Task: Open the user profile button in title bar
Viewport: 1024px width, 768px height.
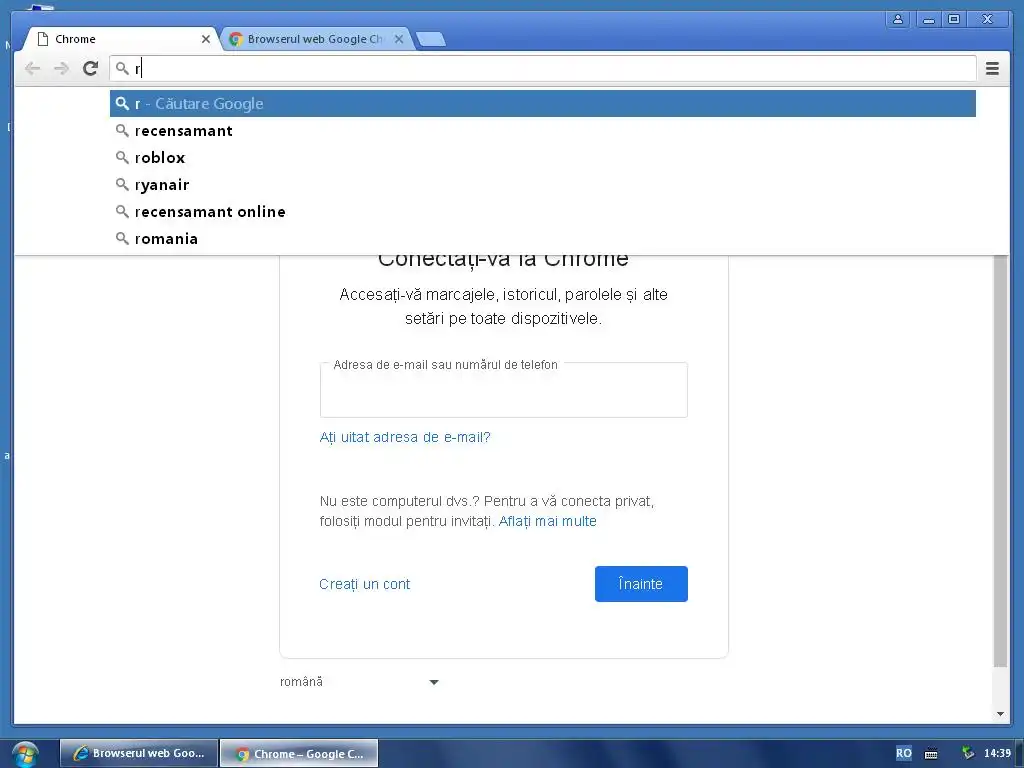Action: (x=898, y=19)
